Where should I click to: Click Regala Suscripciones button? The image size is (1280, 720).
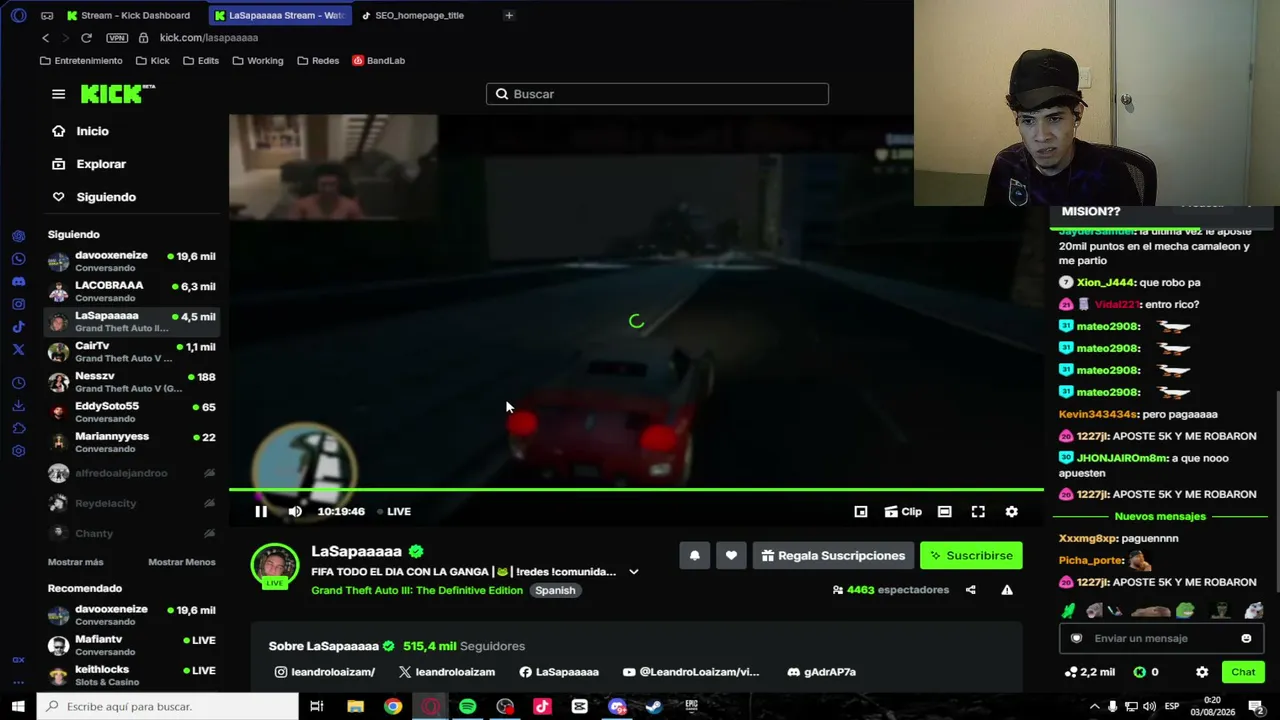[x=834, y=556]
